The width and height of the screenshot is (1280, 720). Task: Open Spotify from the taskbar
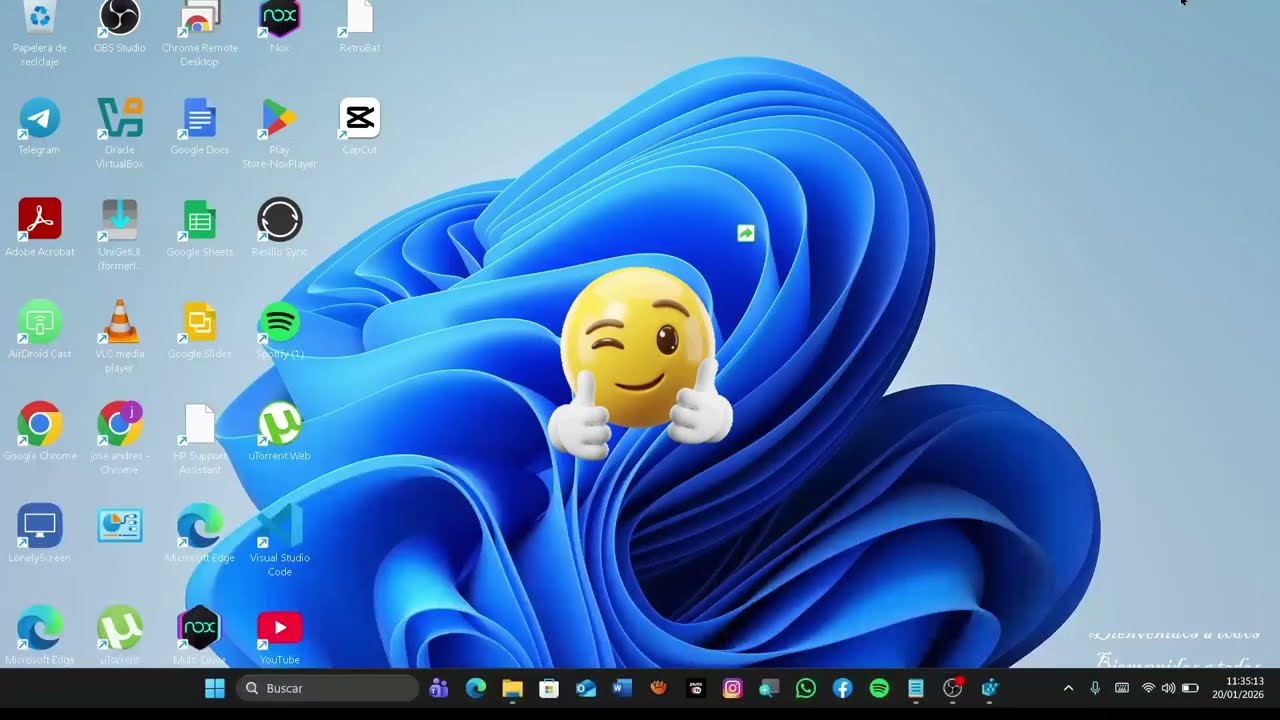[x=879, y=688]
